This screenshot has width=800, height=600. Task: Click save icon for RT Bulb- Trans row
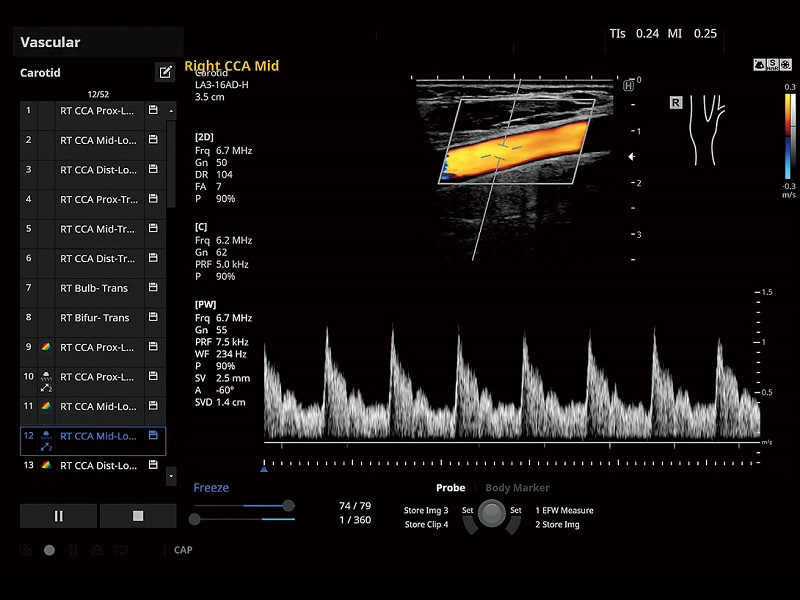pos(153,288)
